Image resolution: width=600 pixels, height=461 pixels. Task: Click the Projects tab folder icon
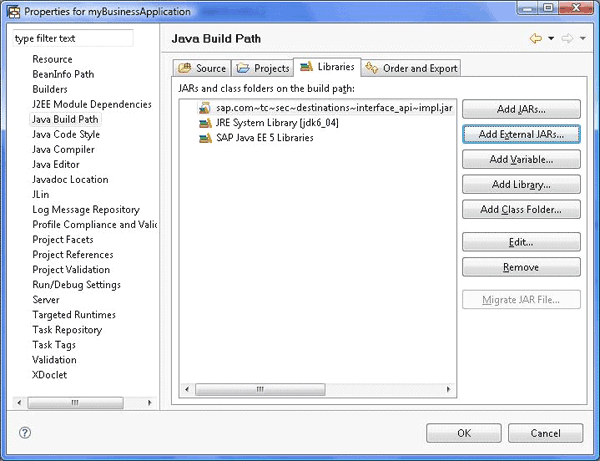243,68
